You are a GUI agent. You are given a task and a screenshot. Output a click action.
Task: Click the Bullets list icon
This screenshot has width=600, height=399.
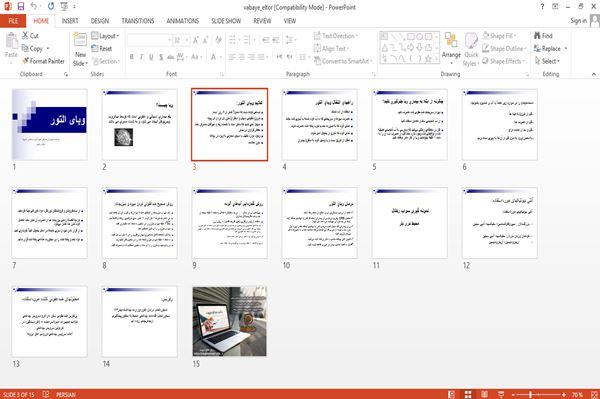click(x=233, y=39)
